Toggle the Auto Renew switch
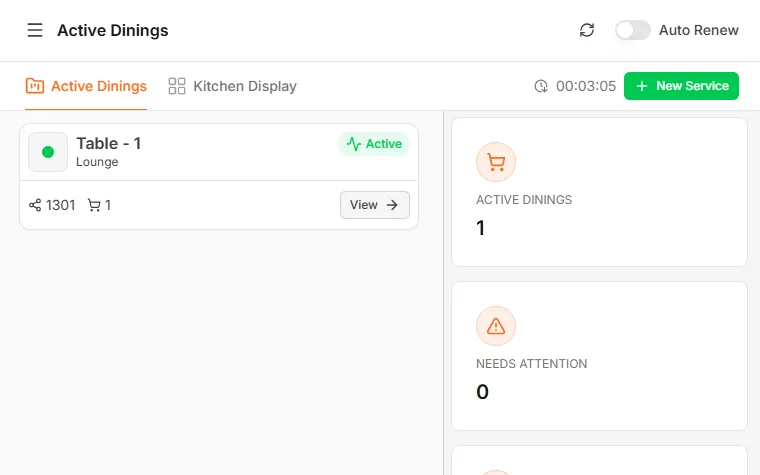Image resolution: width=760 pixels, height=475 pixels. [632, 30]
